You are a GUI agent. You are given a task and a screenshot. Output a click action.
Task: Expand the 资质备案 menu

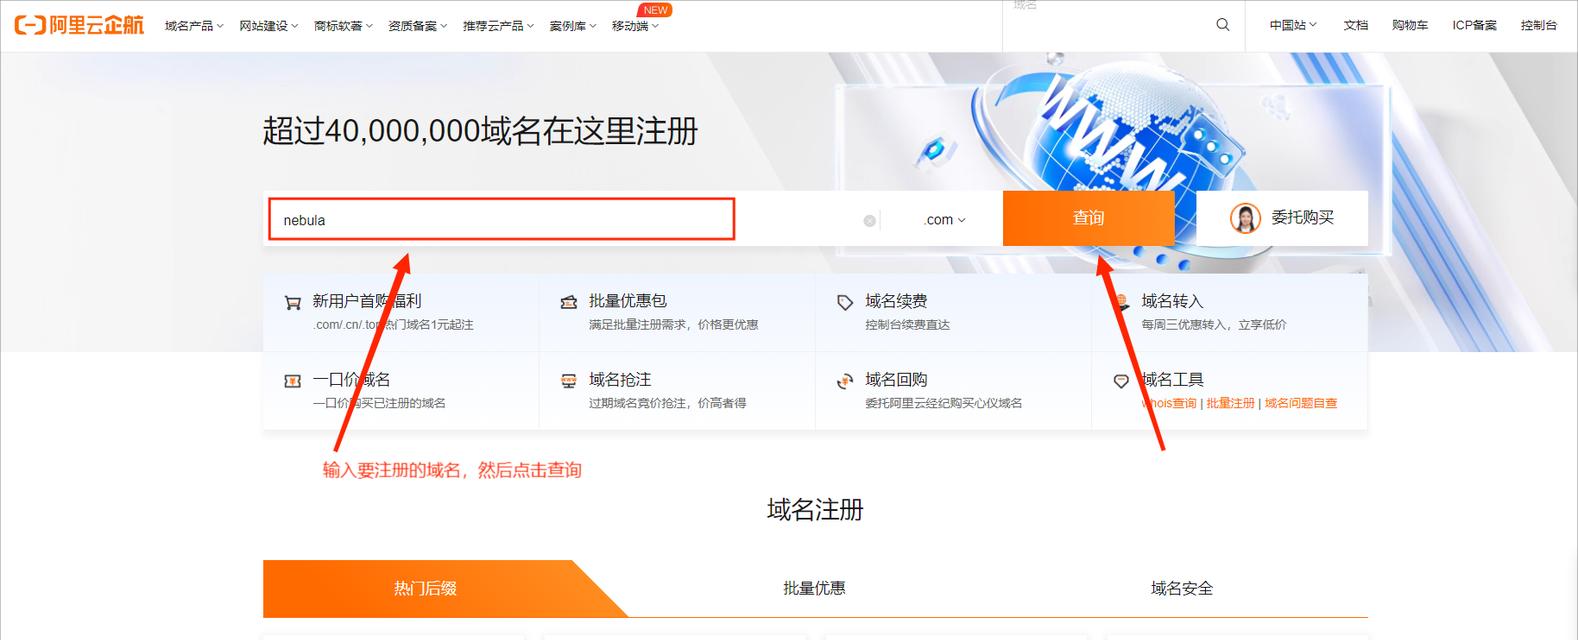click(x=417, y=26)
